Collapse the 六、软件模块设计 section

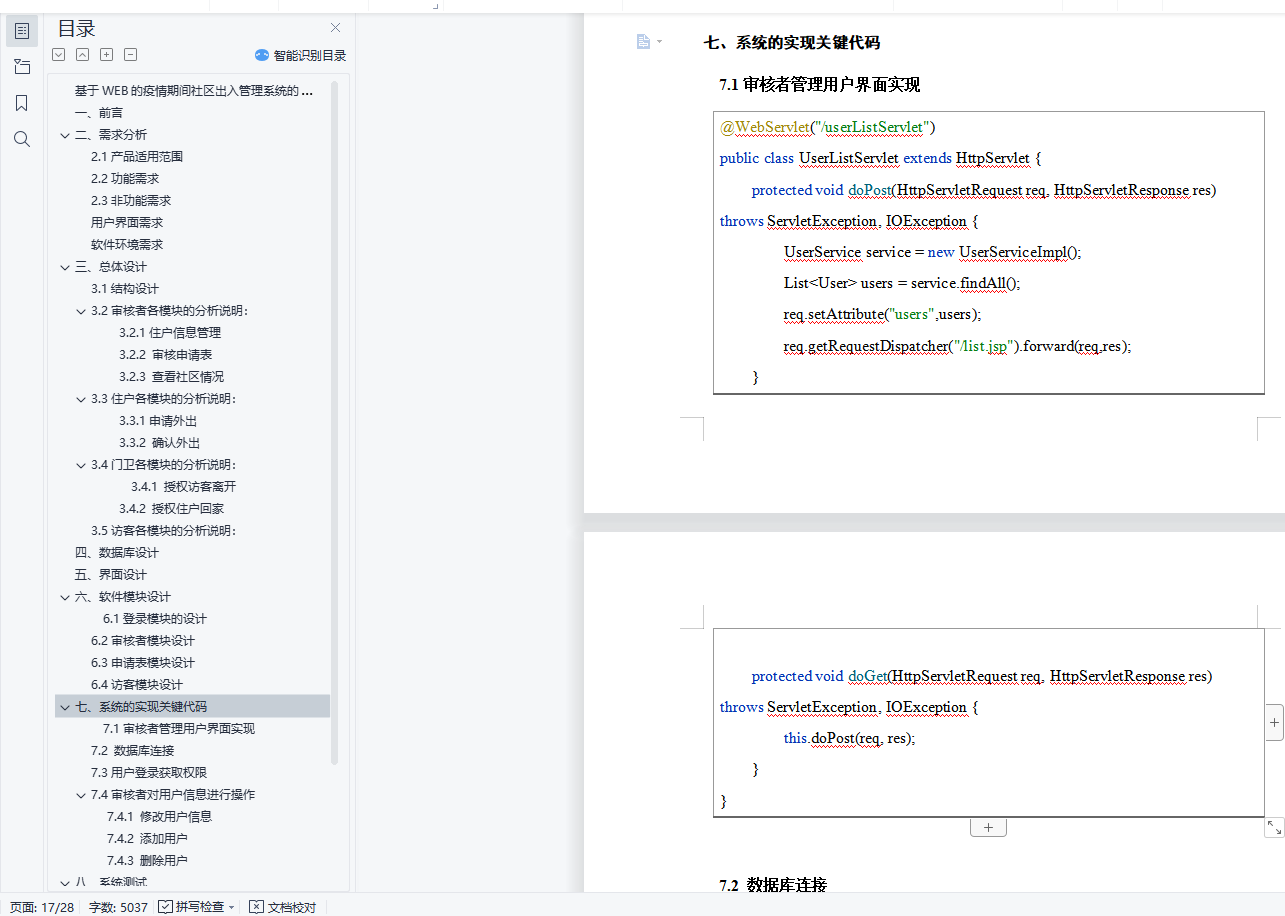click(65, 597)
